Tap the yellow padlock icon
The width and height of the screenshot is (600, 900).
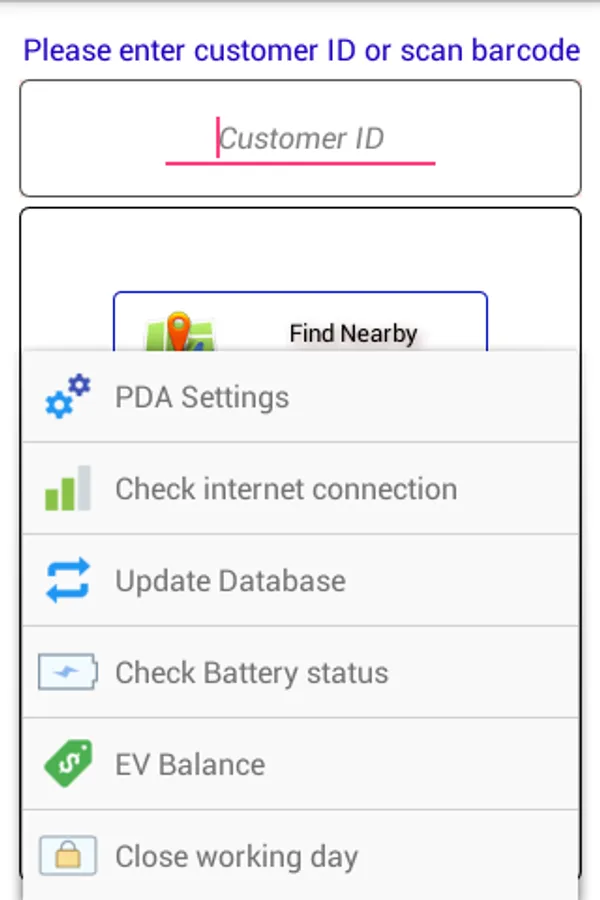(x=68, y=855)
